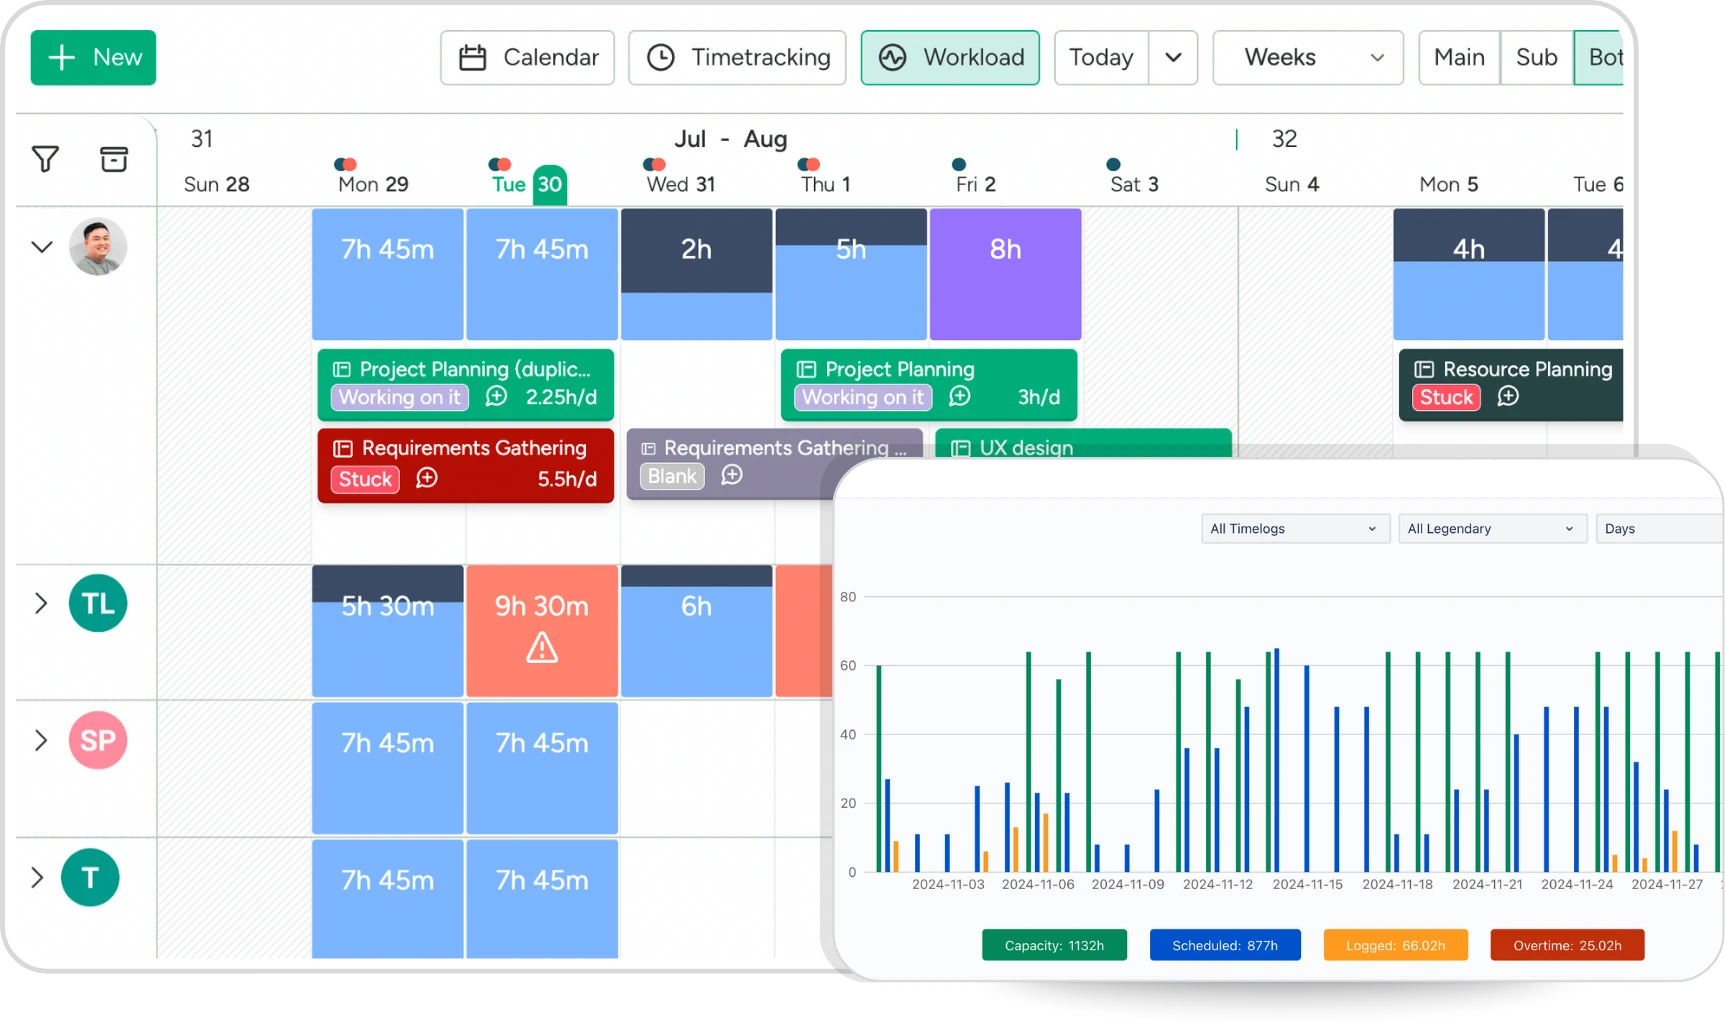Switch to the Calendar view

[528, 58]
